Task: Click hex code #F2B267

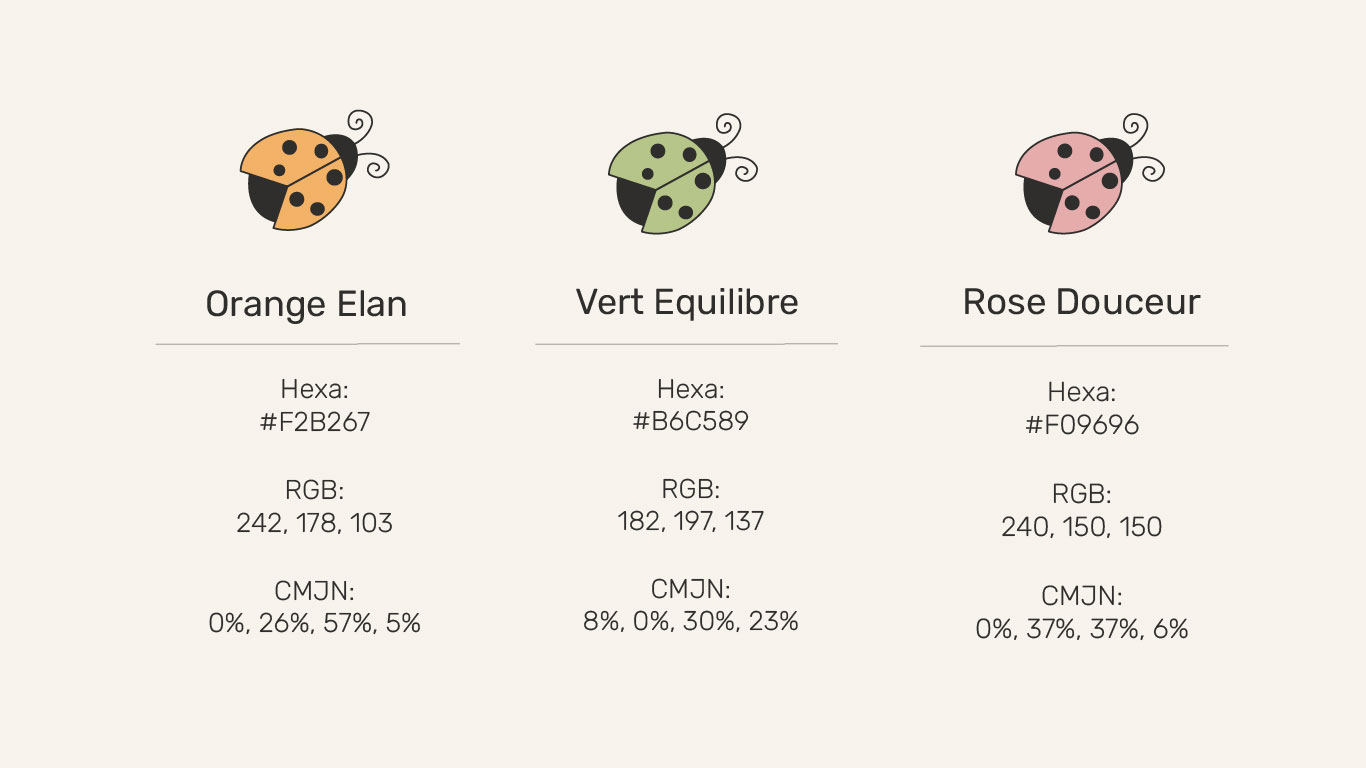Action: (x=315, y=422)
